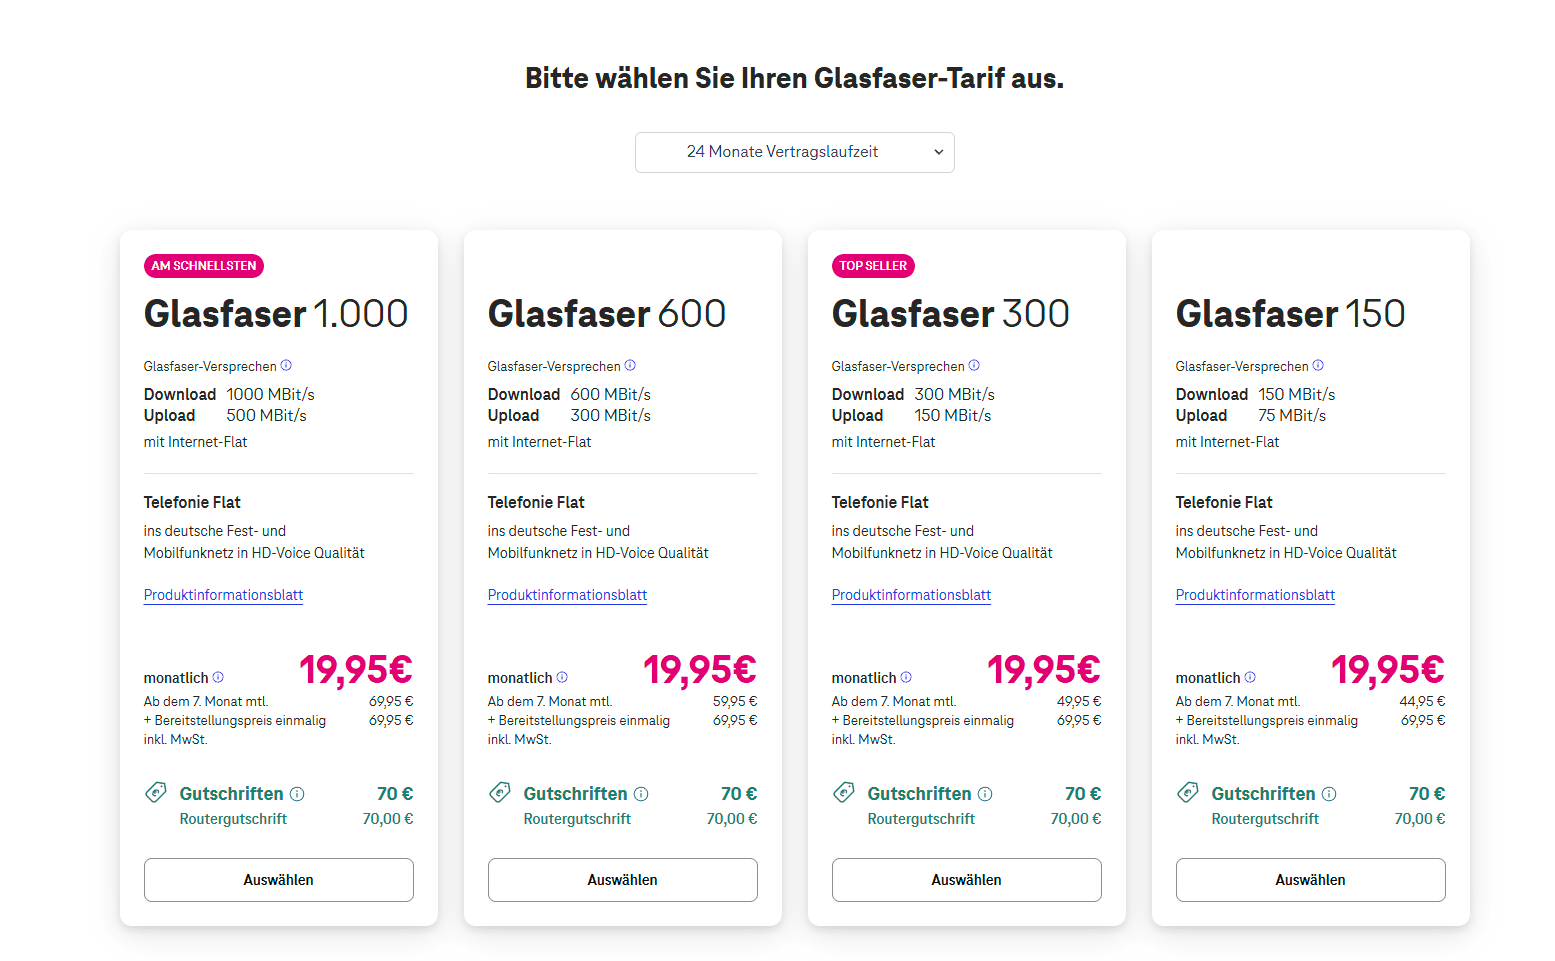The width and height of the screenshot is (1555, 961).
Task: Open info icon next to Glasfaser 1.000 Glasfaser-Versprechen
Action: point(286,366)
